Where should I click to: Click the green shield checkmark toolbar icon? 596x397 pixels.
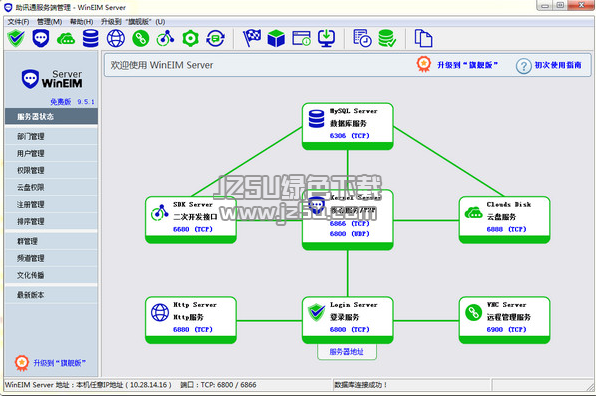16,38
